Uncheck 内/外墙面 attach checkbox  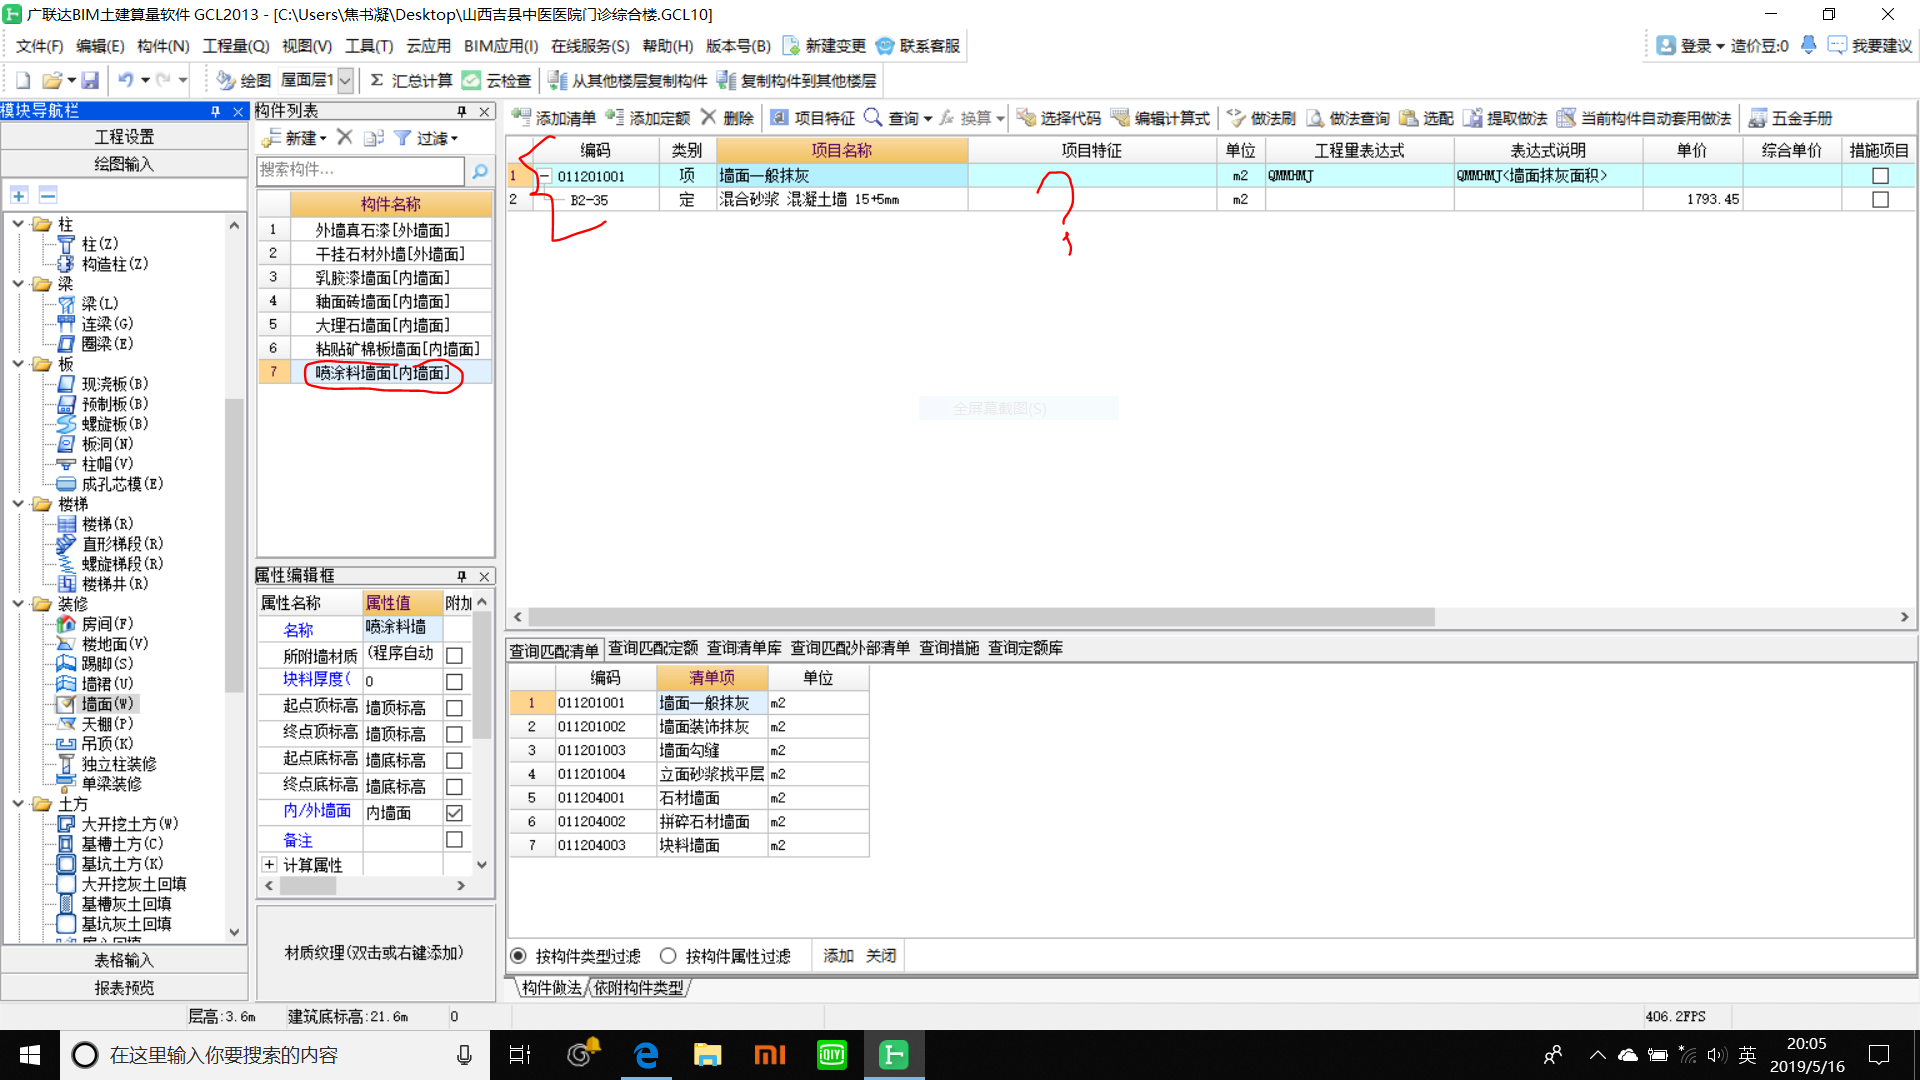click(x=454, y=813)
